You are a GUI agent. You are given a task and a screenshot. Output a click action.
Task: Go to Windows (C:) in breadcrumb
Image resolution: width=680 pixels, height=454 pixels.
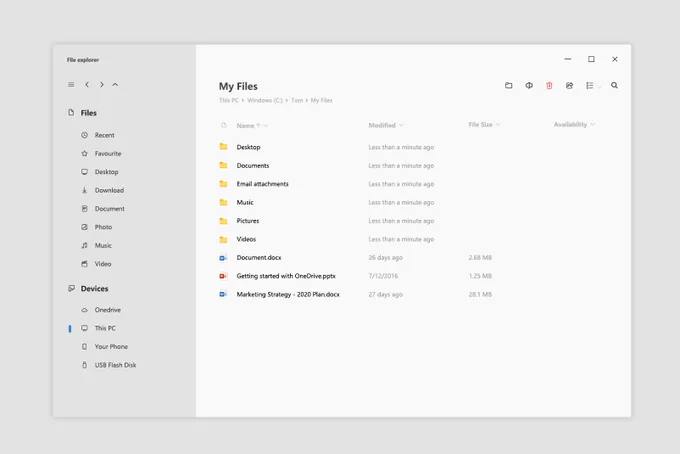[265, 100]
